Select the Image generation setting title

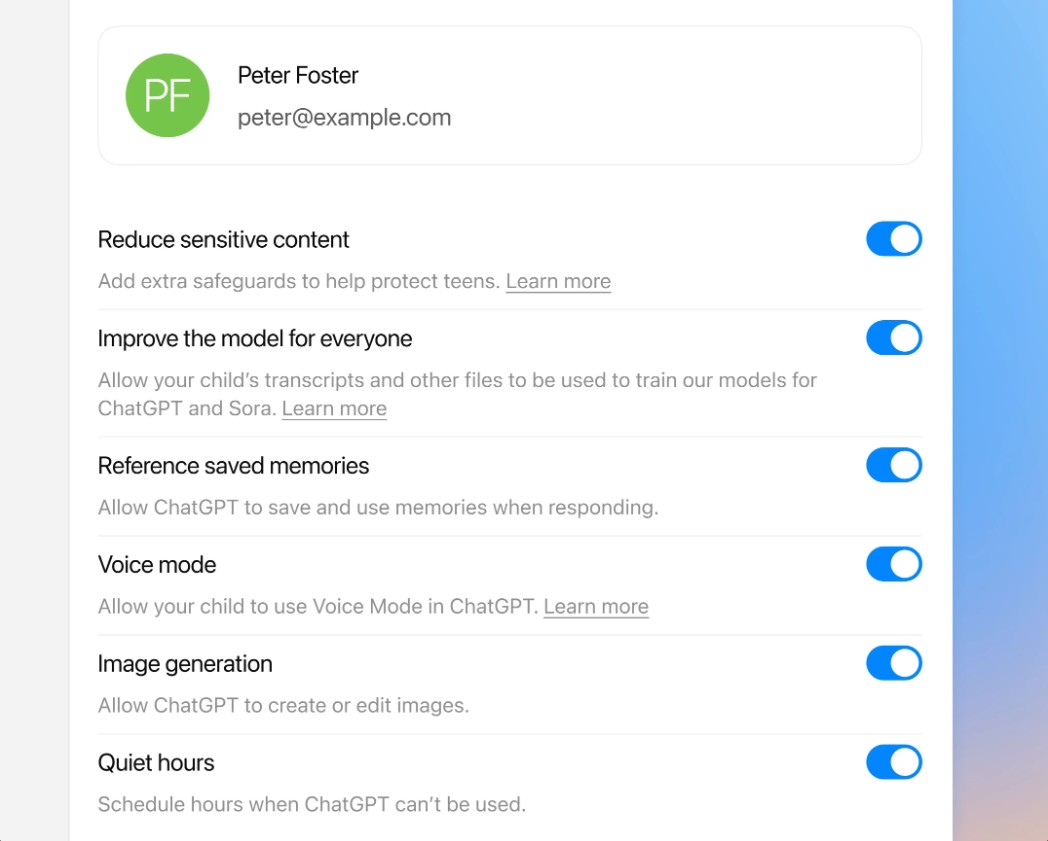tap(185, 664)
